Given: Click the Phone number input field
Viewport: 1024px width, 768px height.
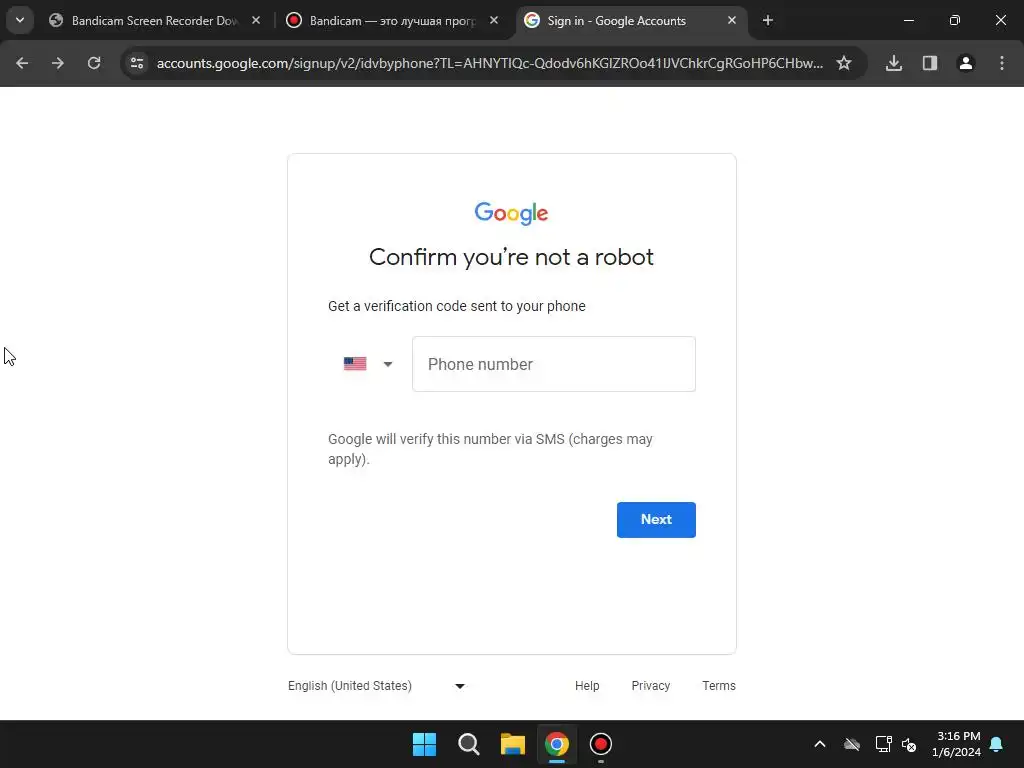Looking at the screenshot, I should [554, 364].
